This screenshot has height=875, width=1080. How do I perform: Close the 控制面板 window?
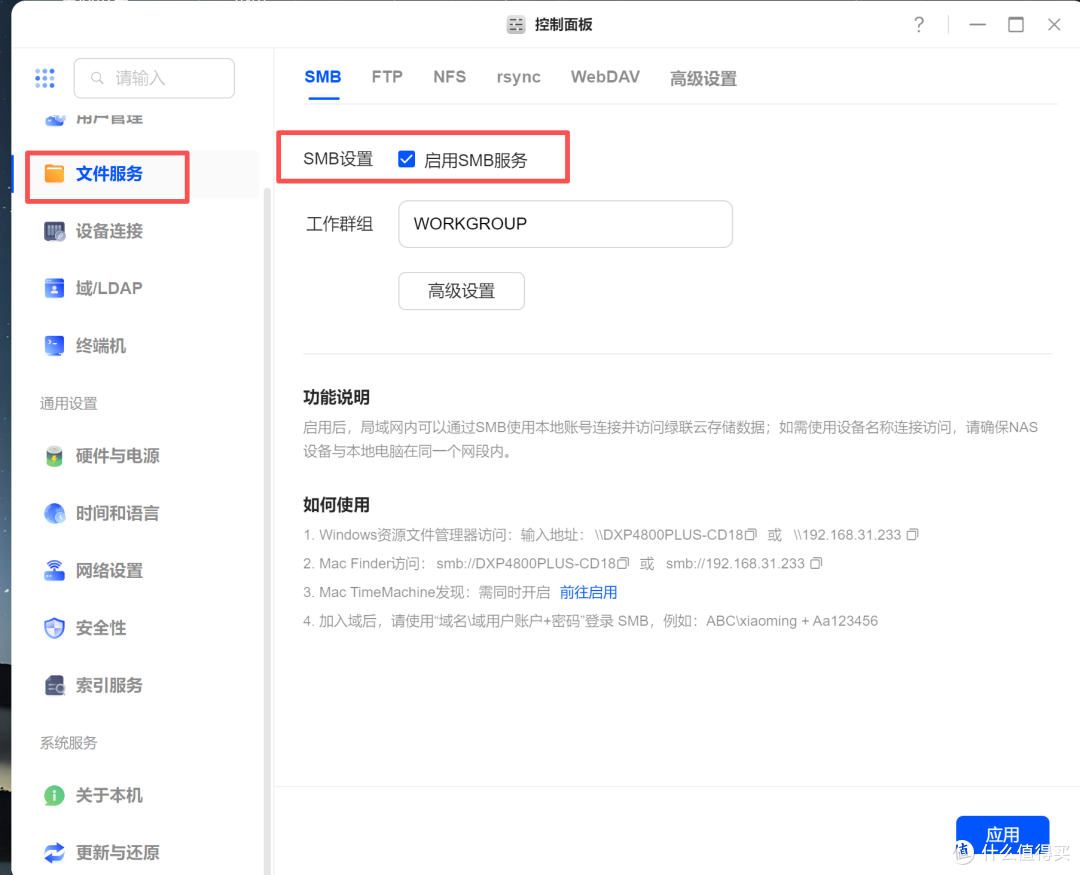tap(1054, 25)
